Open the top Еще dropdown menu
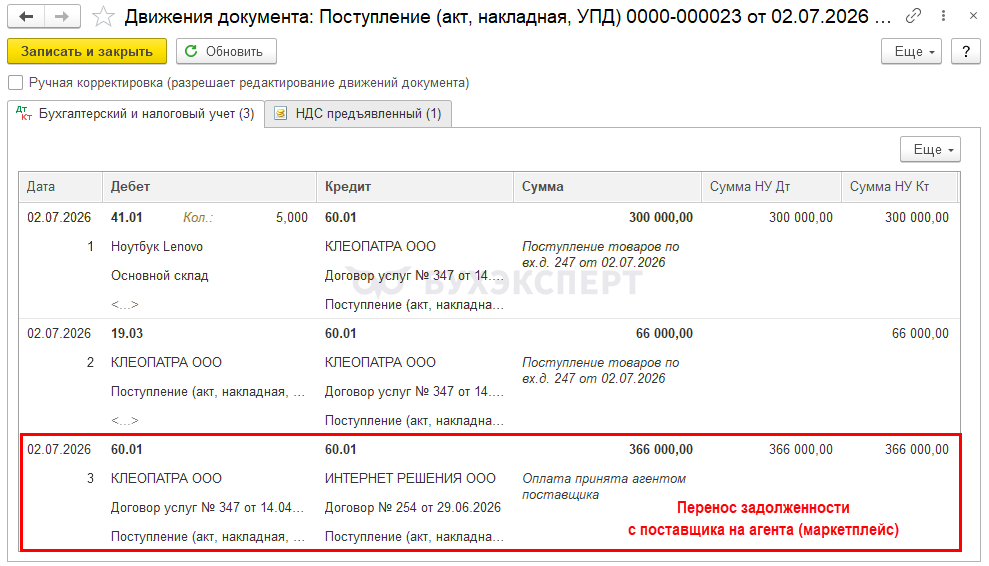This screenshot has height=566, width=989. pyautogui.click(x=911, y=51)
